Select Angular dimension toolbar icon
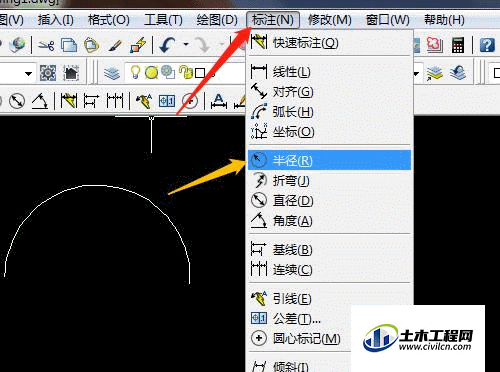 click(40, 101)
